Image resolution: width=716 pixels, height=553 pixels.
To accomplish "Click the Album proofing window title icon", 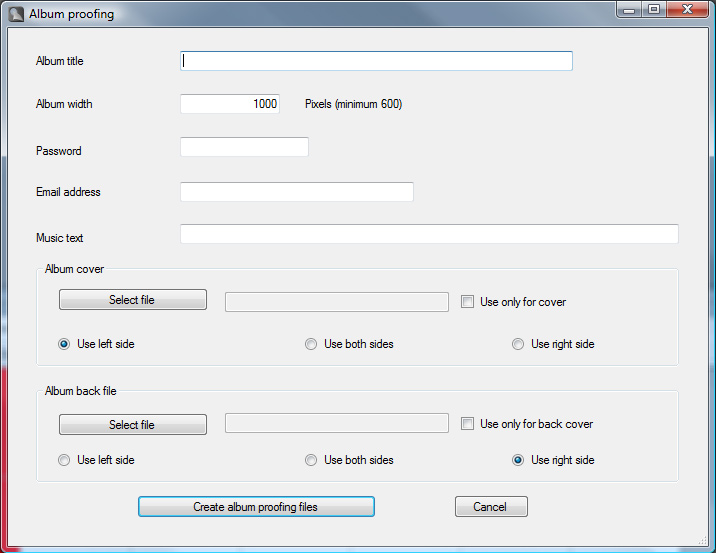I will click(x=16, y=14).
